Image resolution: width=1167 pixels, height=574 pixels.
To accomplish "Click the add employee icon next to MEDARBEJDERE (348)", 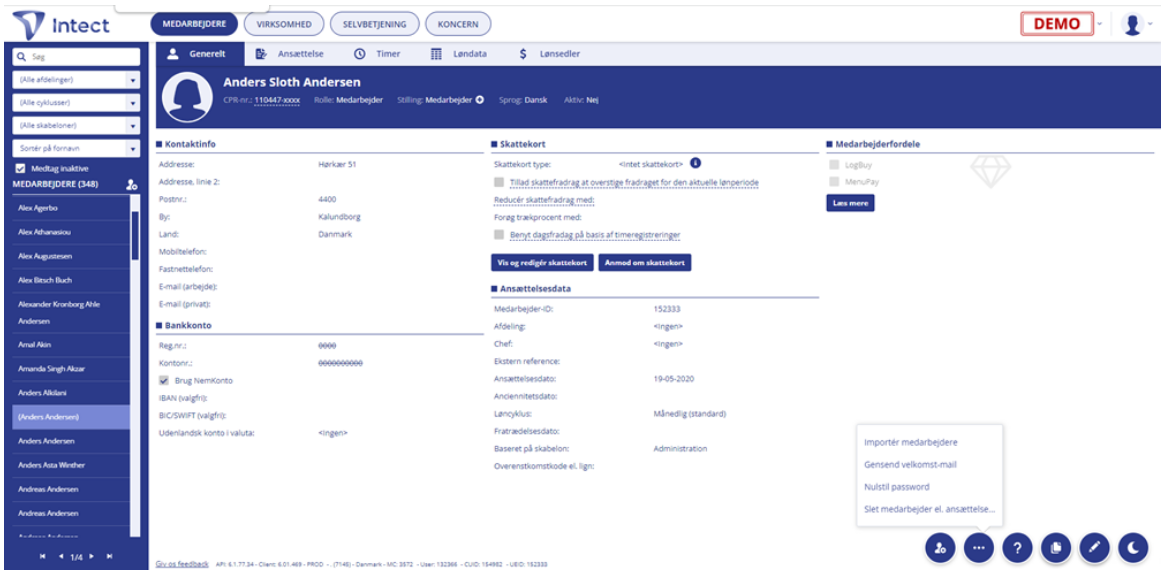I will tap(132, 184).
